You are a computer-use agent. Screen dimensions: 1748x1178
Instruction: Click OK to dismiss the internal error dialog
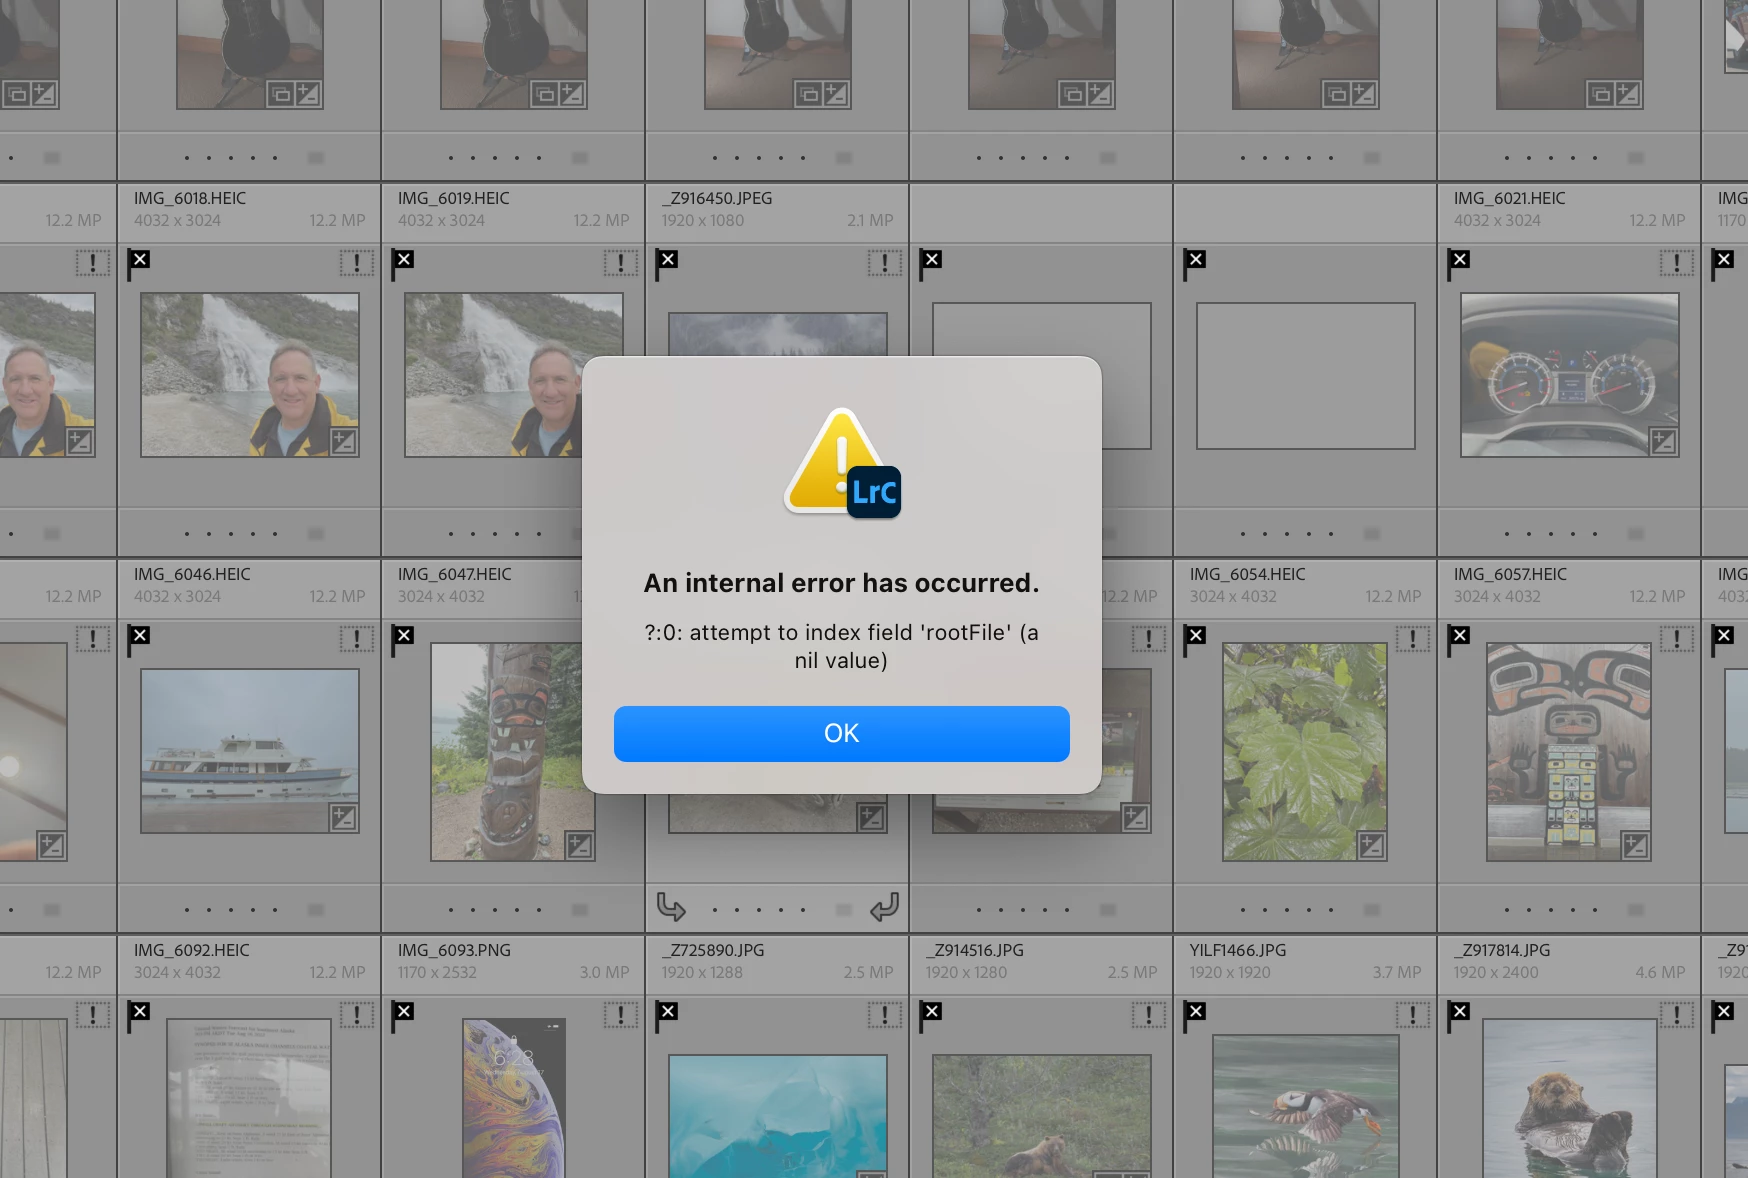click(x=841, y=733)
